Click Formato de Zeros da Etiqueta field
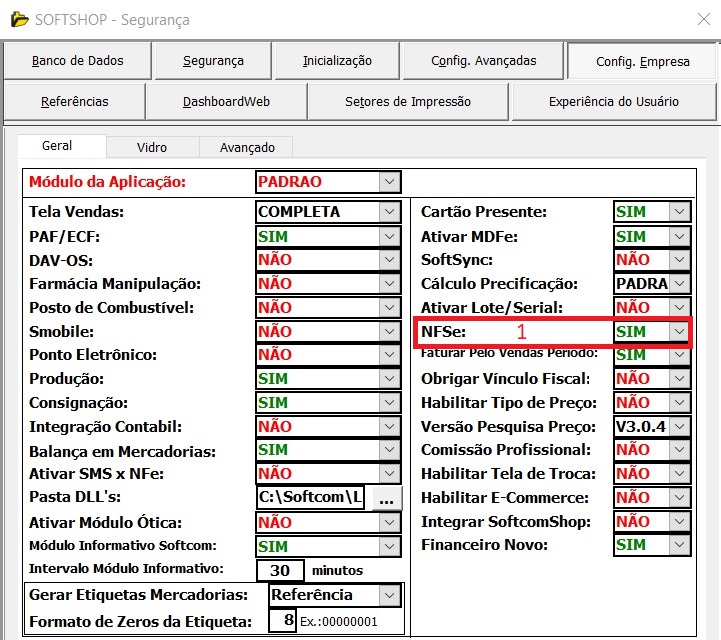Image resolution: width=721 pixels, height=640 pixels. click(282, 620)
